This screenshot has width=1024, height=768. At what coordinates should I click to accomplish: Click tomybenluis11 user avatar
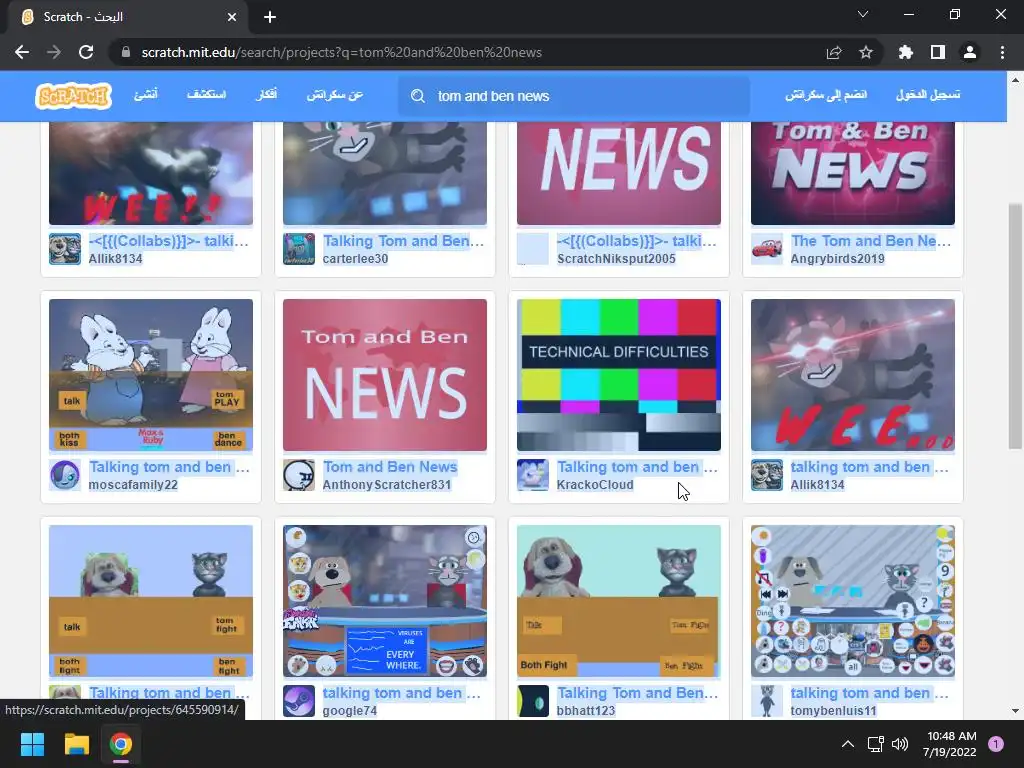767,701
